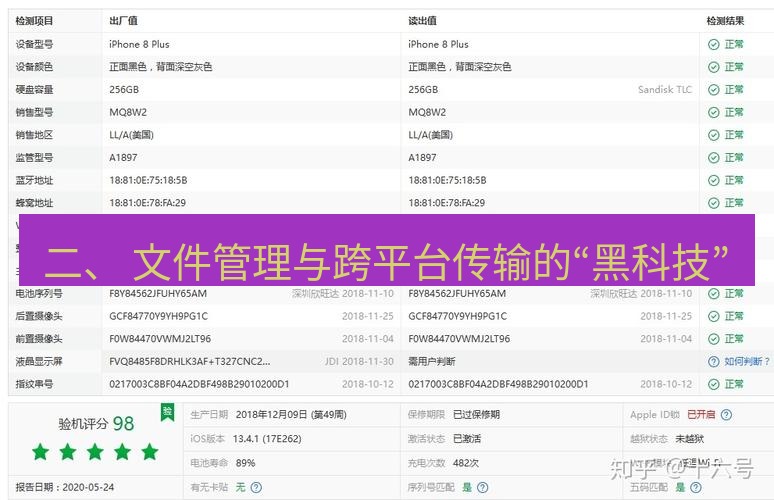The image size is (774, 500).
Task: Click factory battery serial F8Y84562JFUHY65AM
Action: click(x=158, y=294)
